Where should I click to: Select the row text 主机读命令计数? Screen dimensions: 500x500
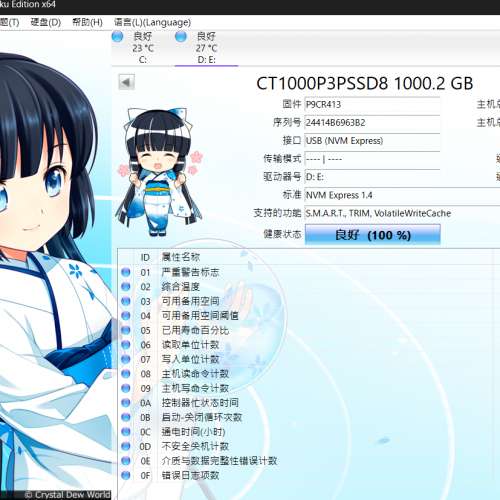coord(195,374)
